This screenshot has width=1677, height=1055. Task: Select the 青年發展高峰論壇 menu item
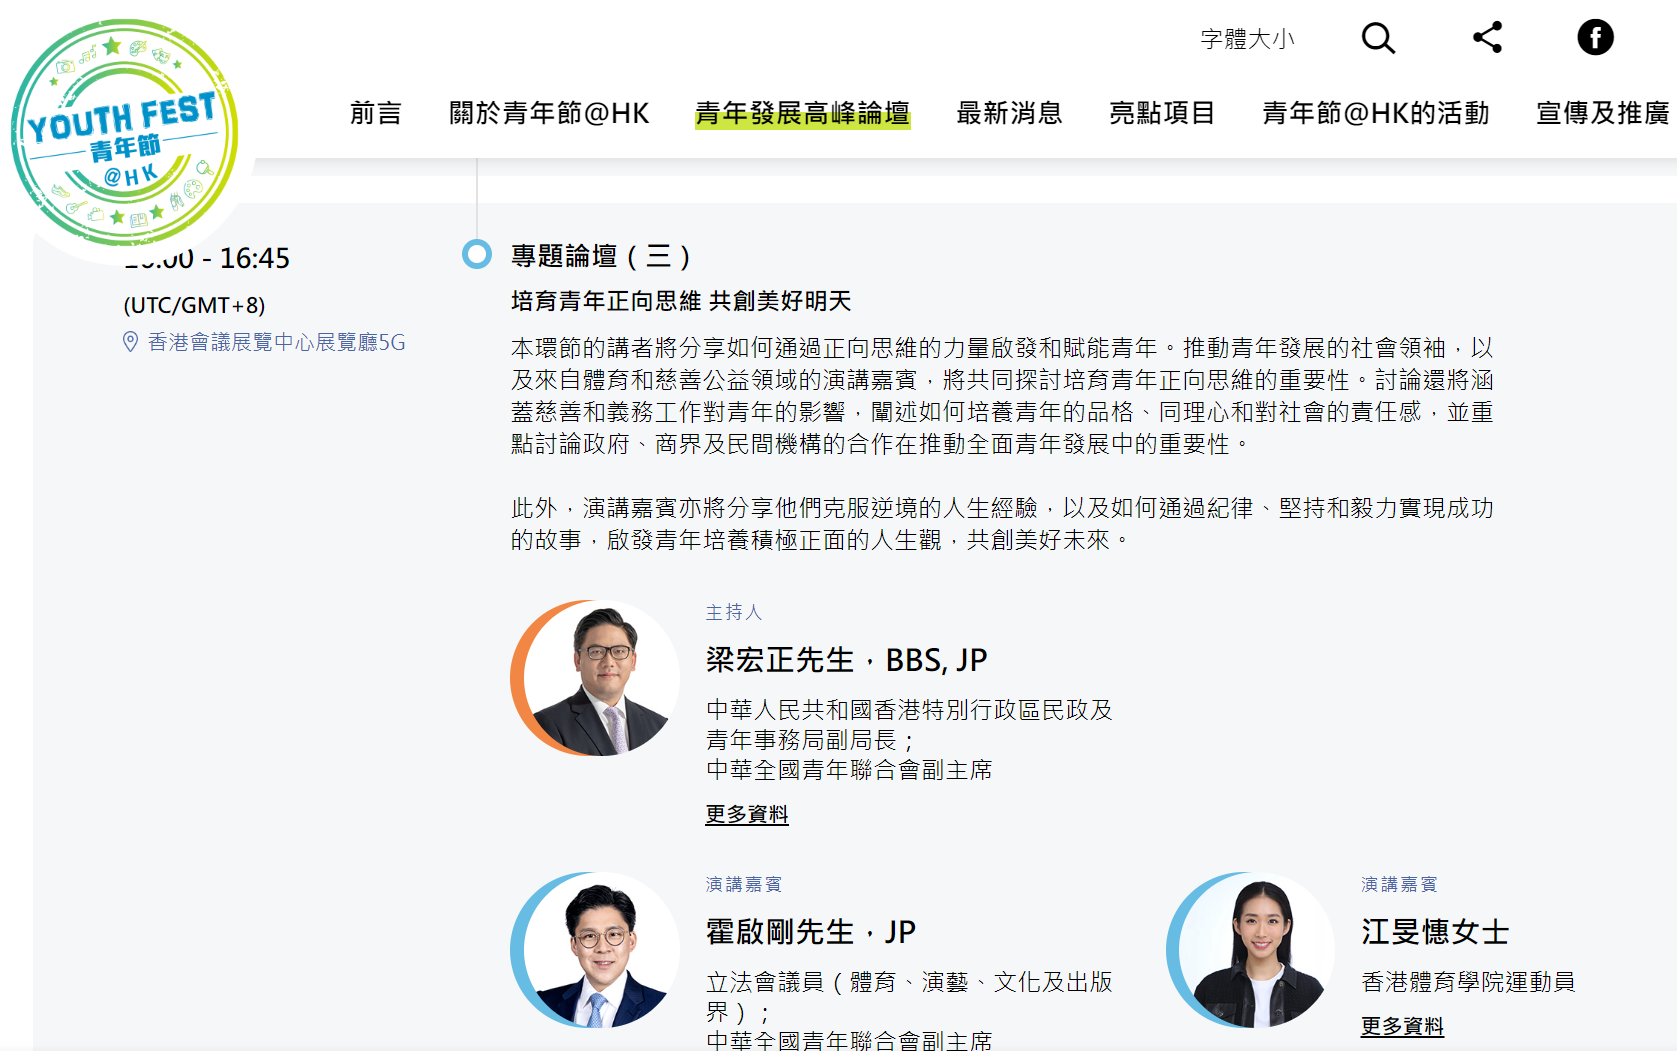[802, 113]
